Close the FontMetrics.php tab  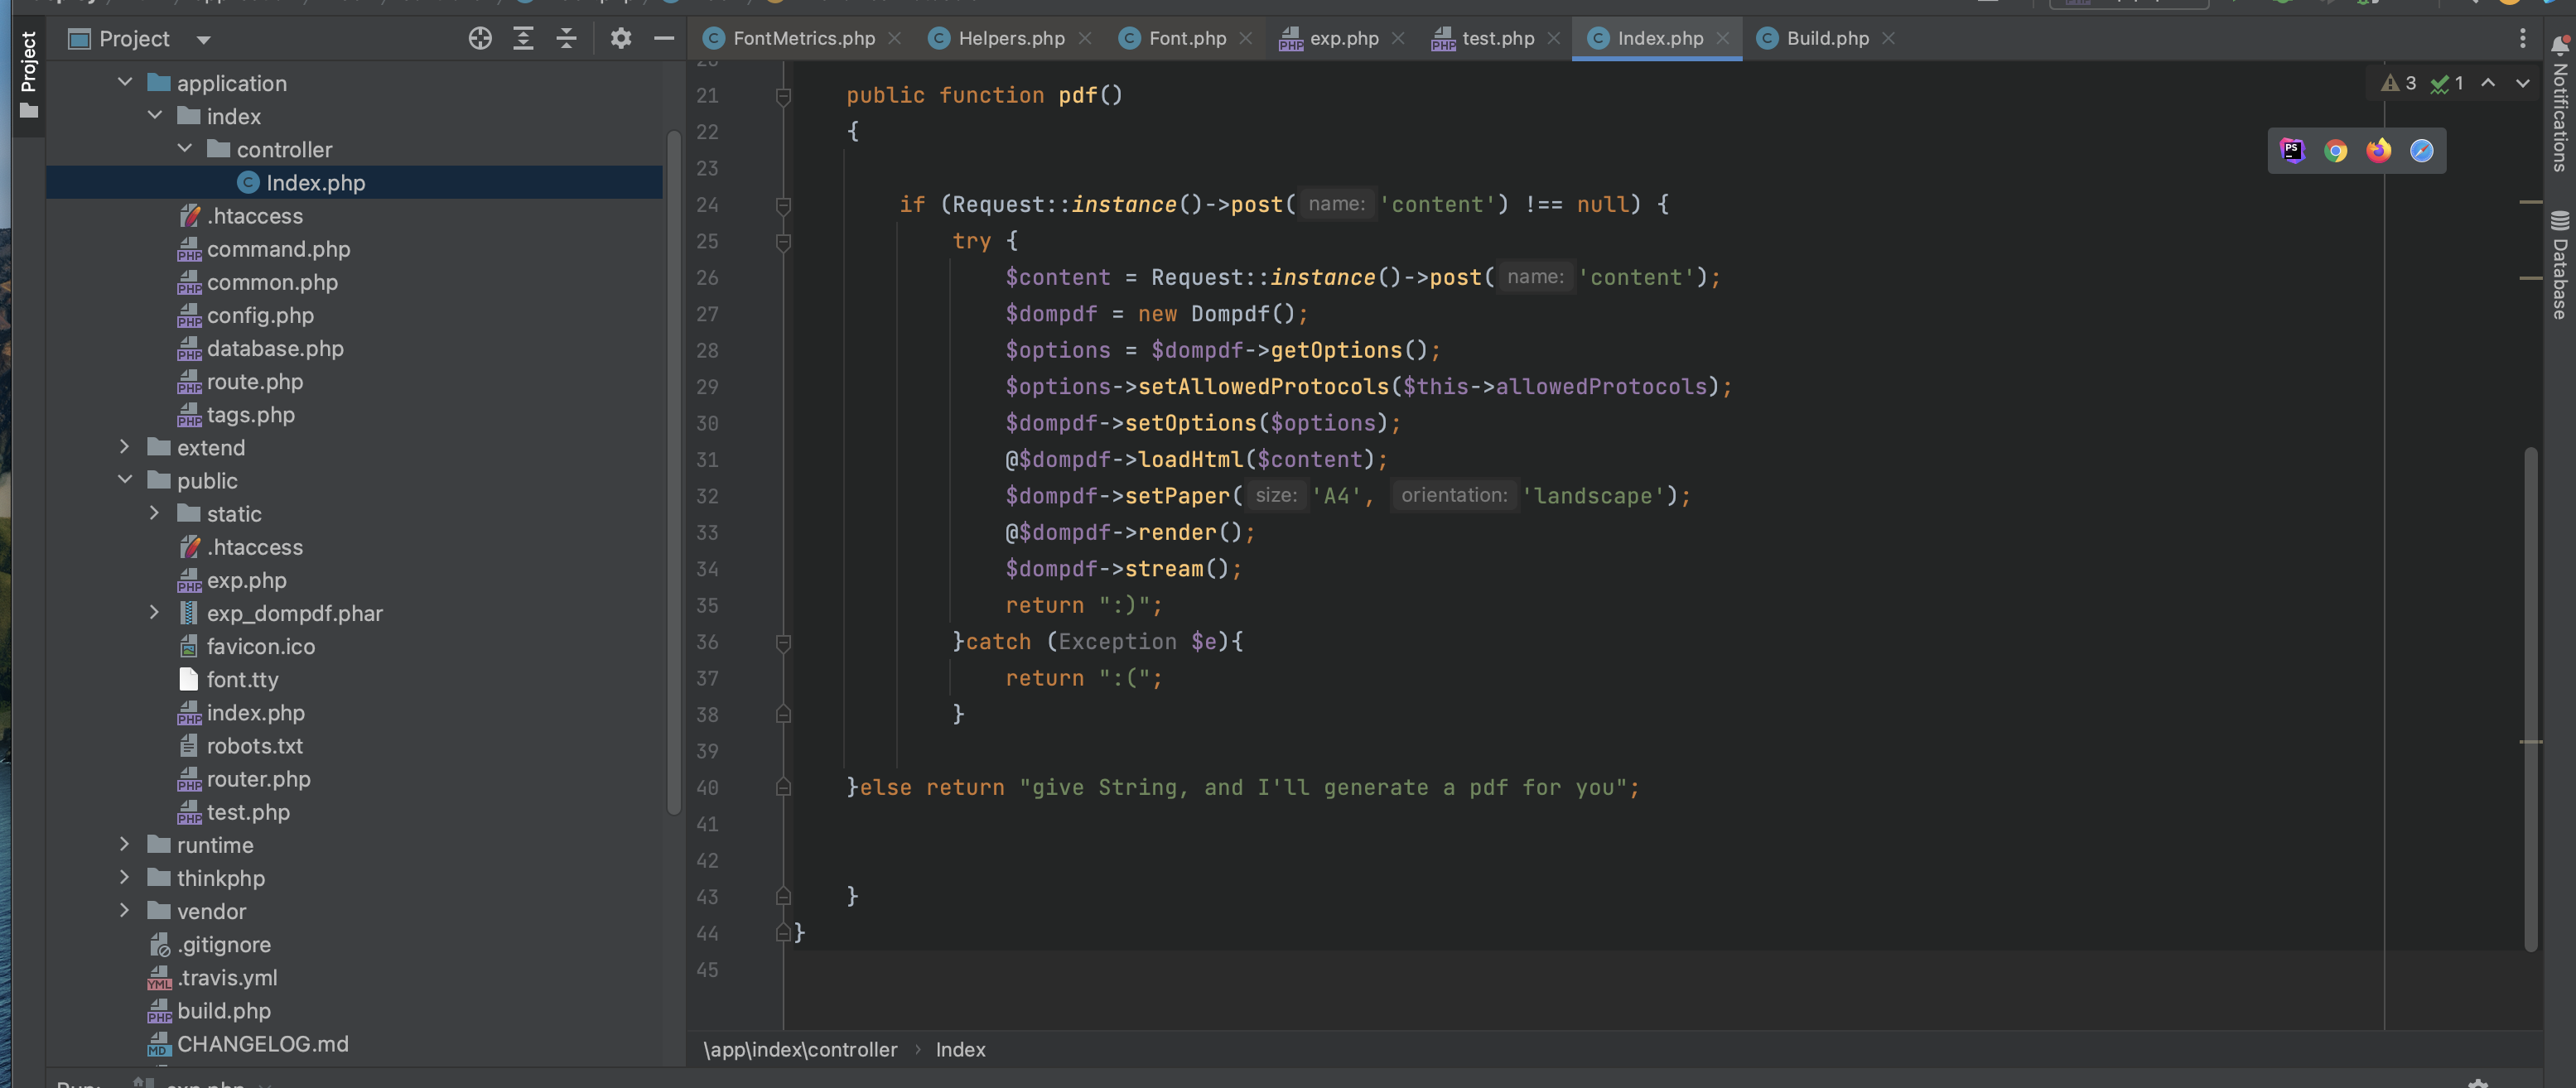[895, 38]
